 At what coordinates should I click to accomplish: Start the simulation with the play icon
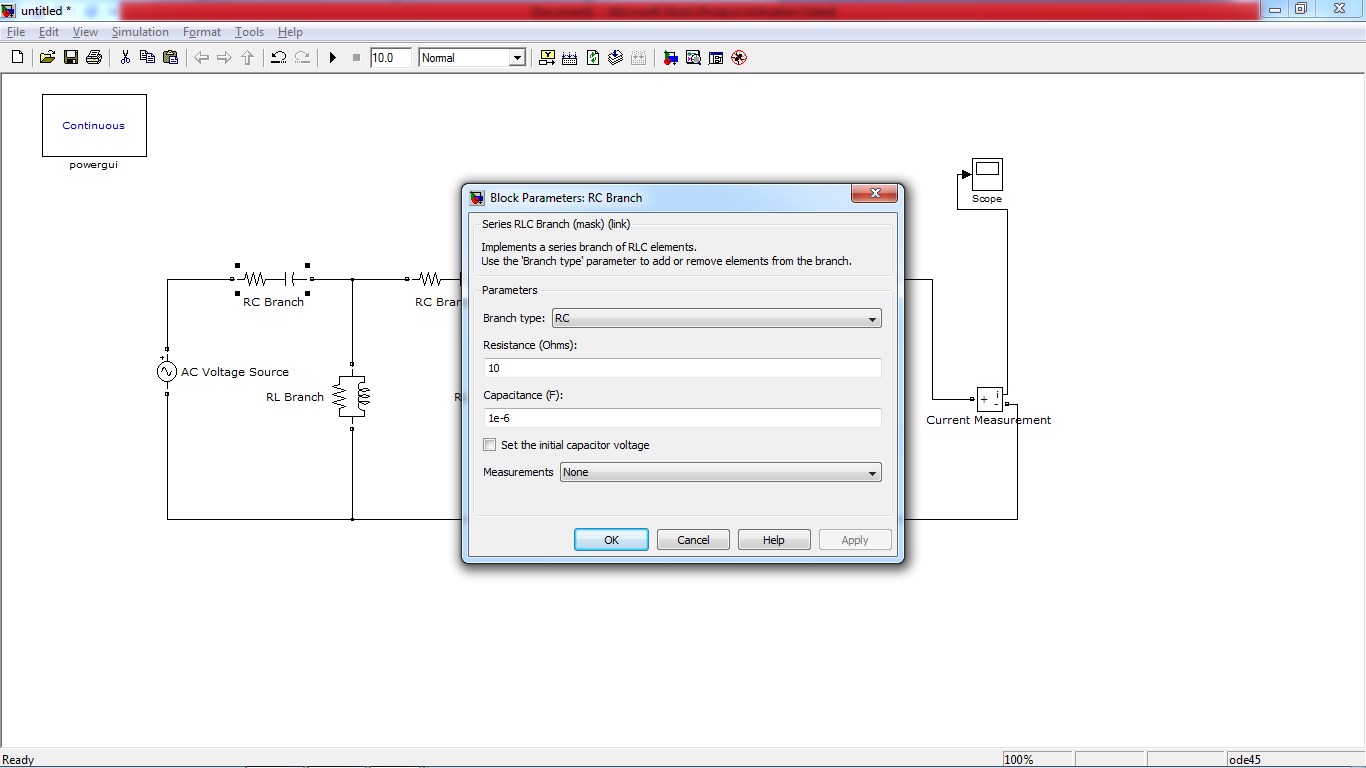pyautogui.click(x=332, y=57)
